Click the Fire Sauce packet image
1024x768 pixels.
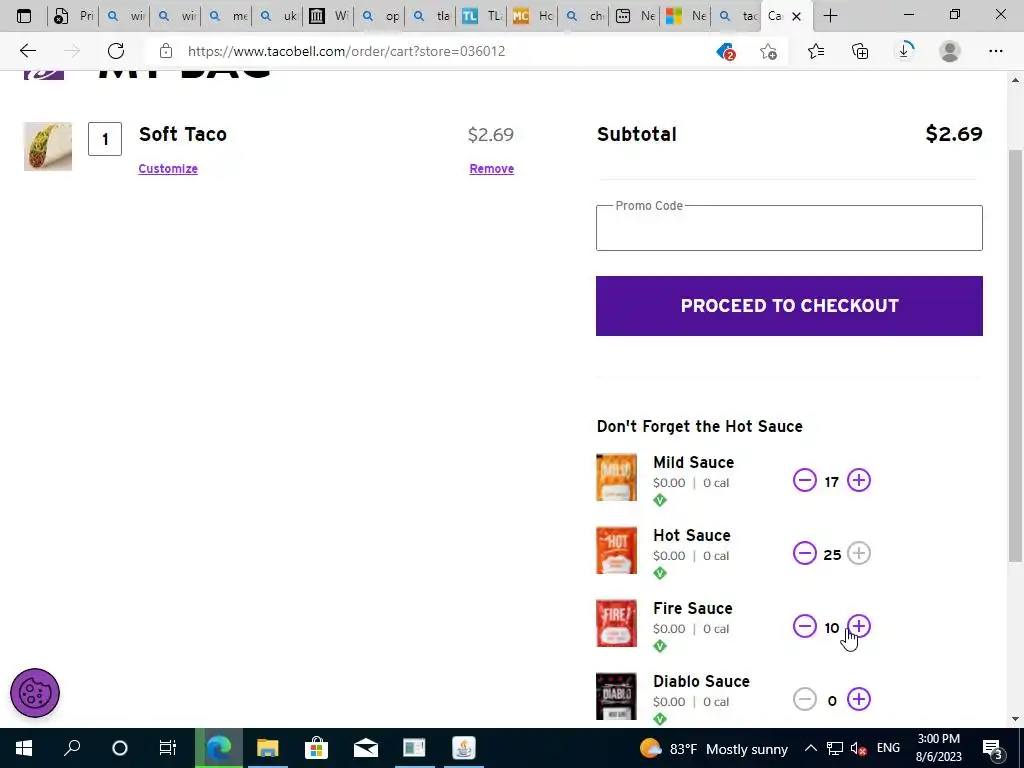[x=616, y=624]
